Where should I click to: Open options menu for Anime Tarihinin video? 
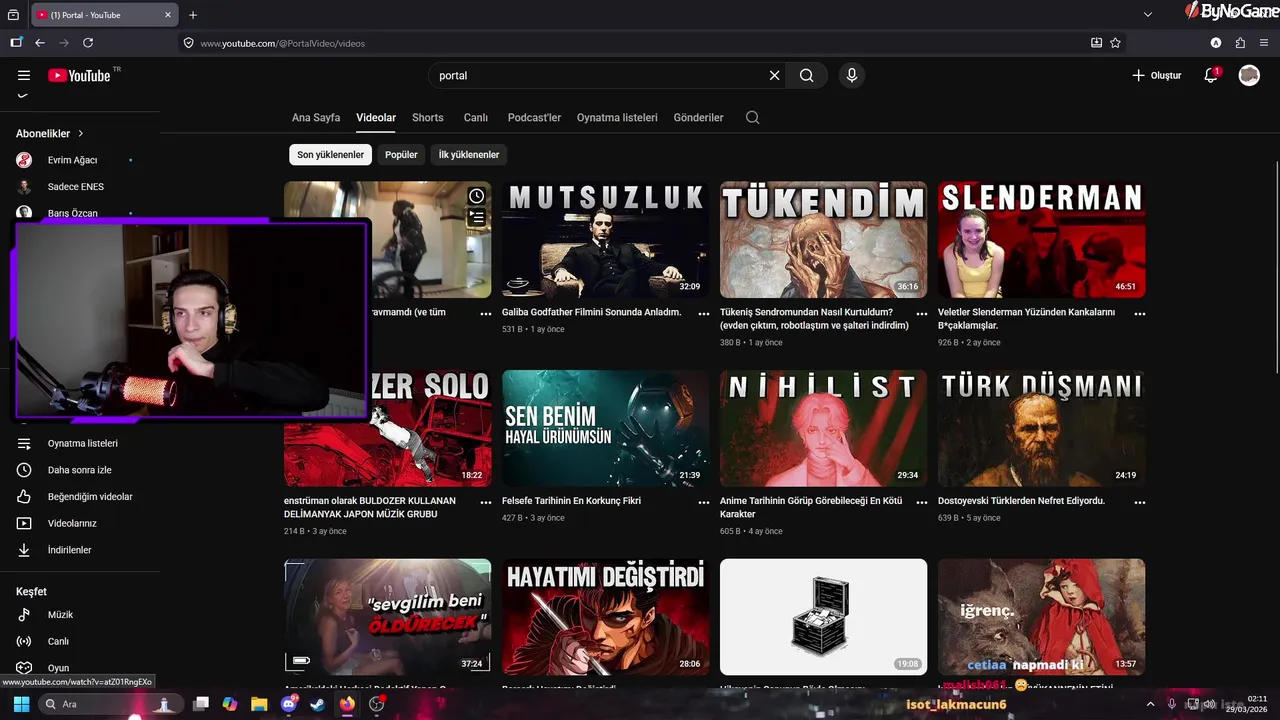(922, 502)
